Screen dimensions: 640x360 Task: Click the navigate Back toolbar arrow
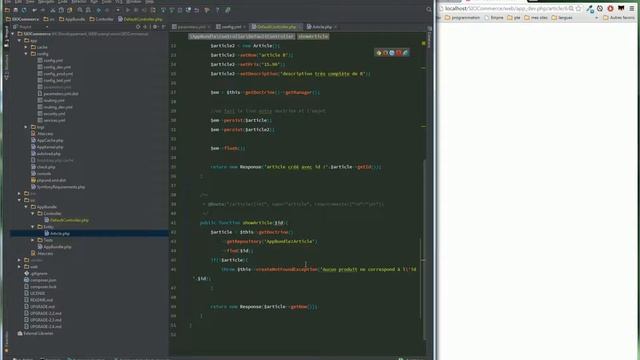pyautogui.click(x=99, y=10)
